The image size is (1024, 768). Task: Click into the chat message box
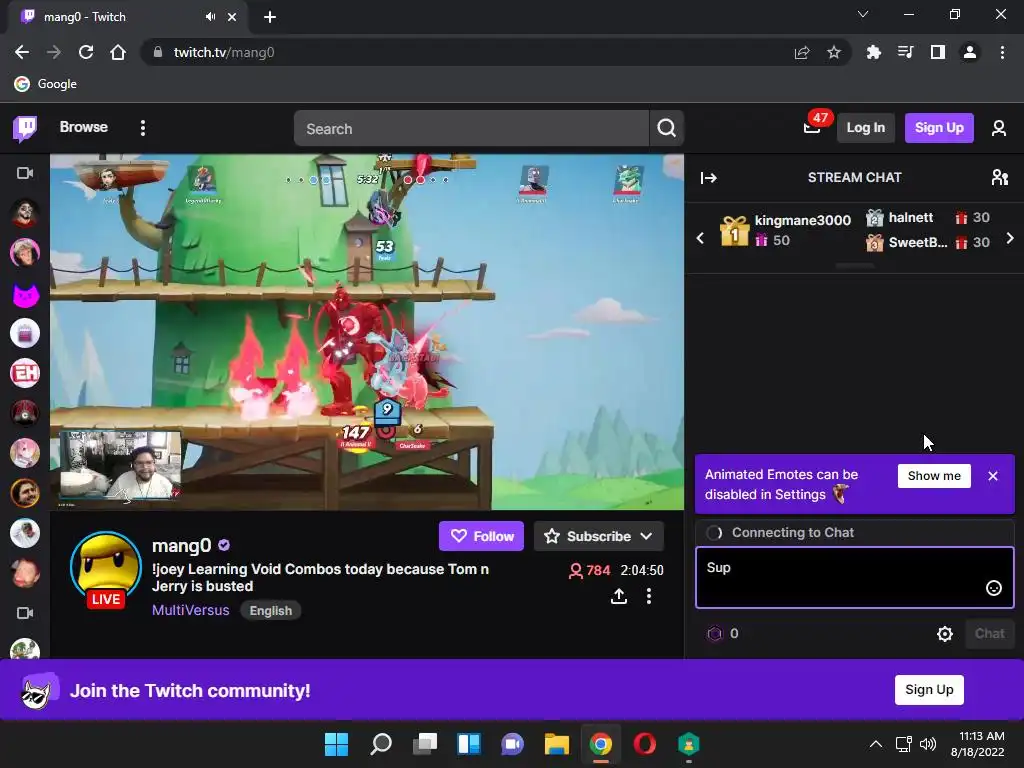coord(854,577)
